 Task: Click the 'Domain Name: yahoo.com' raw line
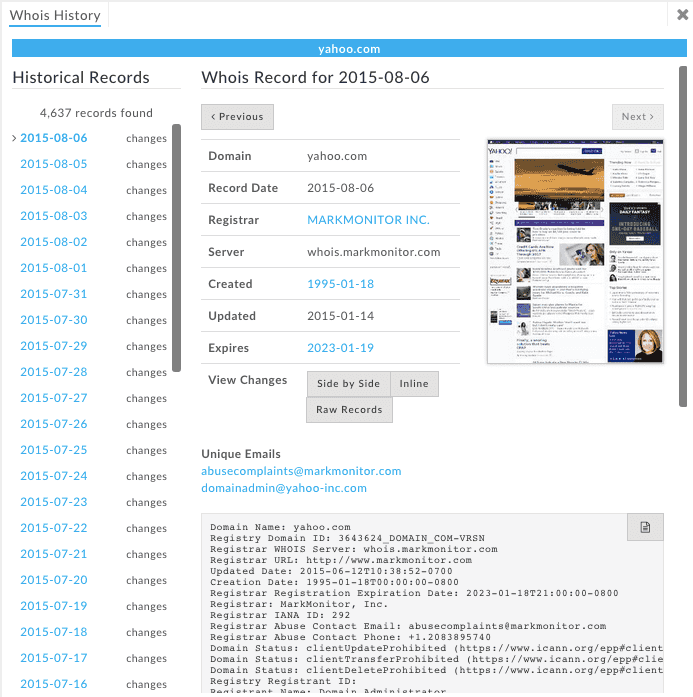coord(280,528)
